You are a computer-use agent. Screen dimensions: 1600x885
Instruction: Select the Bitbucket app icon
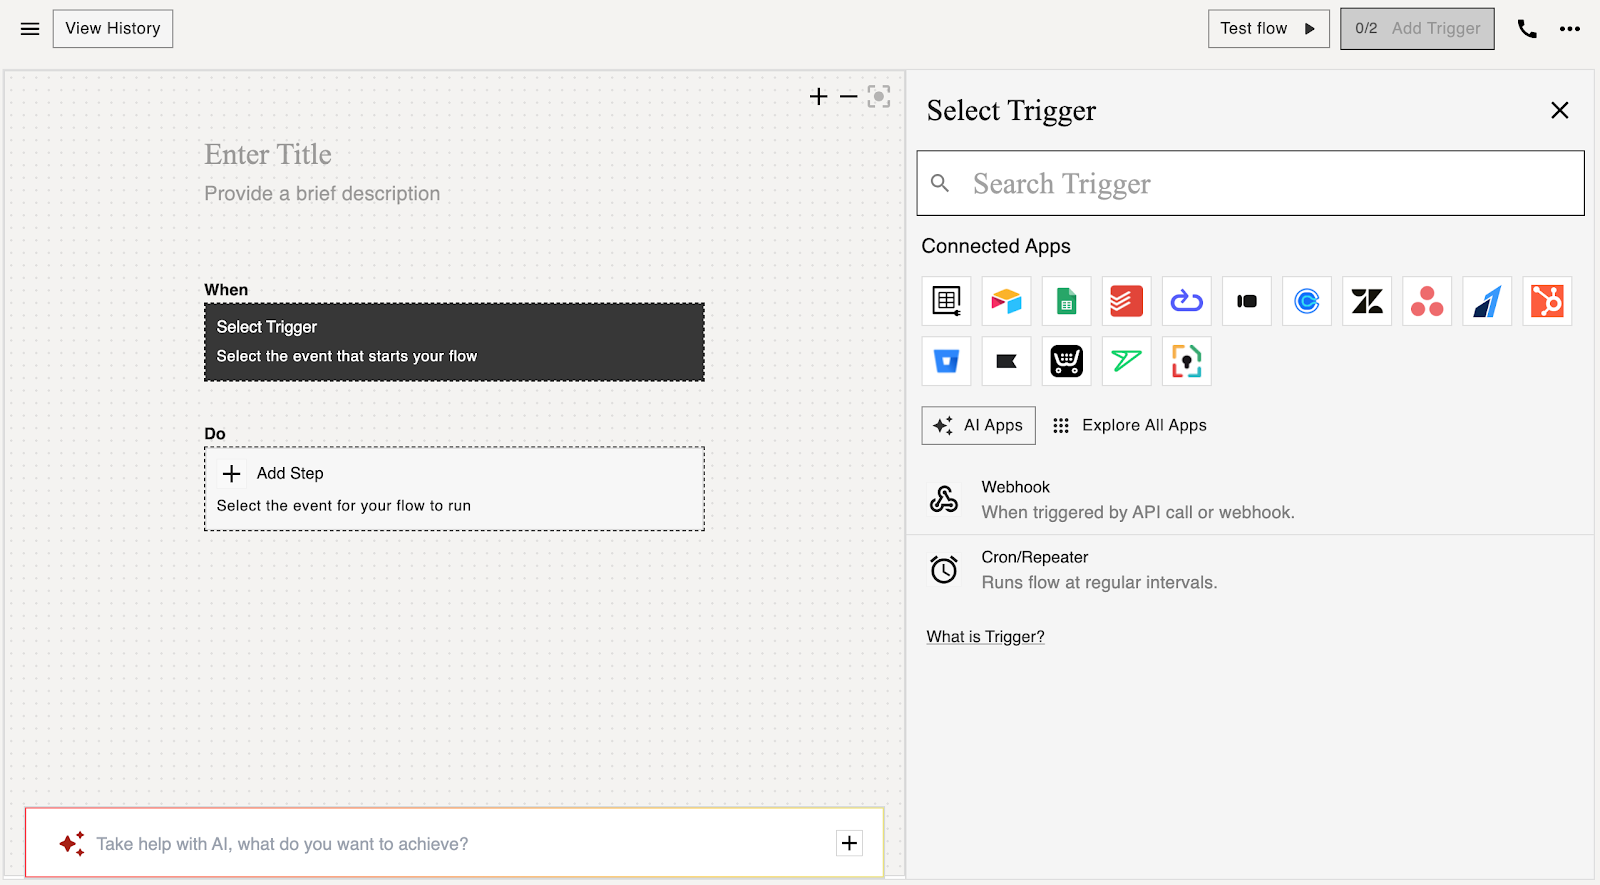(x=946, y=361)
